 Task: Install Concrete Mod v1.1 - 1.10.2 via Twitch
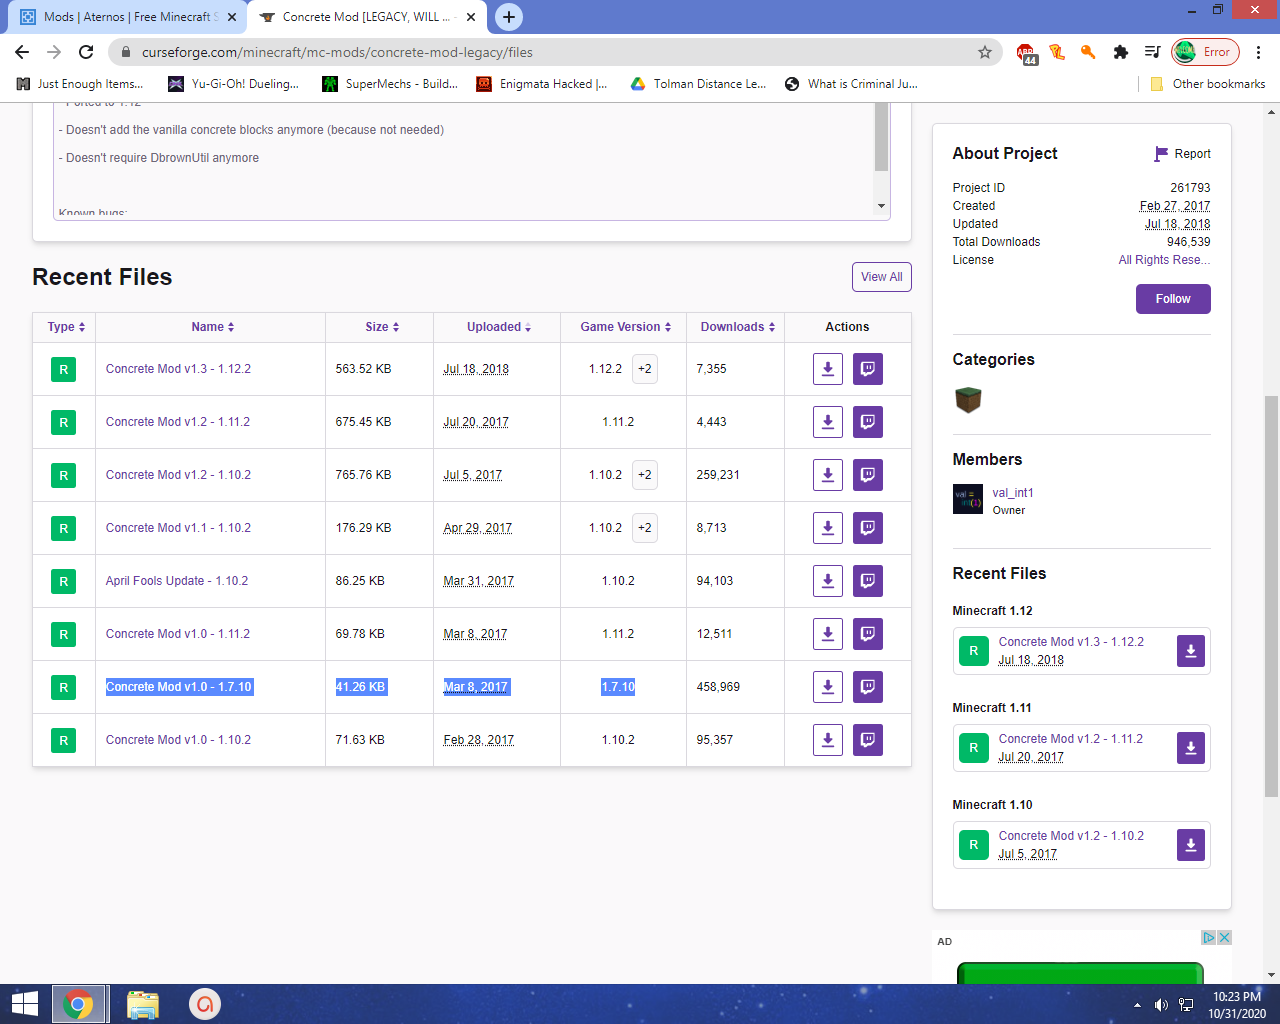pyautogui.click(x=868, y=528)
